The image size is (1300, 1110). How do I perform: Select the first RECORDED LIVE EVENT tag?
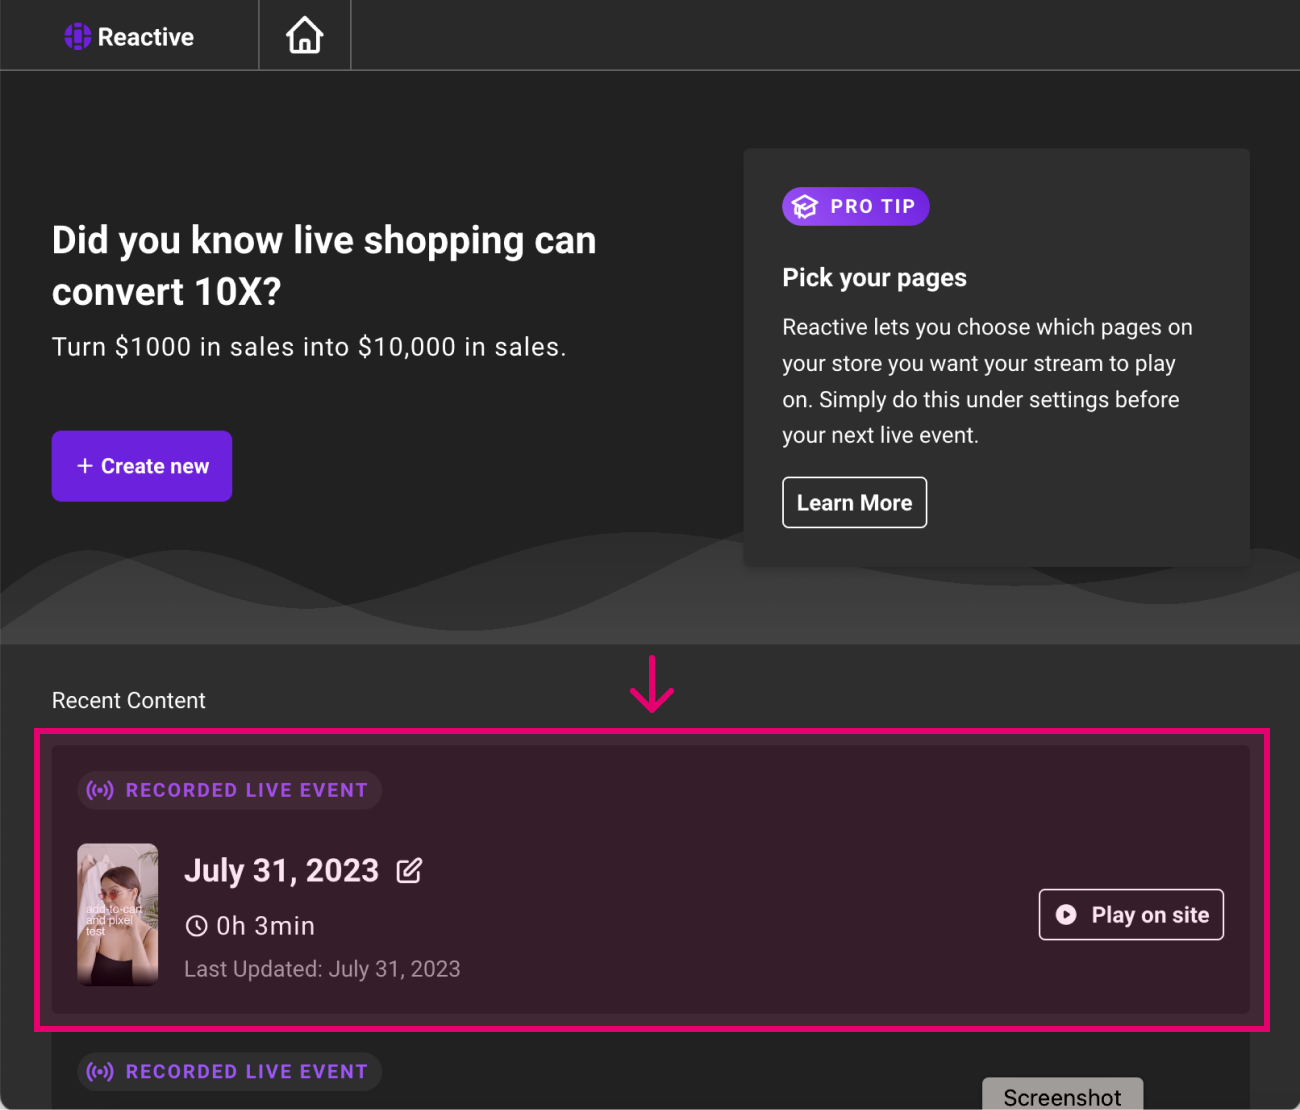point(230,790)
